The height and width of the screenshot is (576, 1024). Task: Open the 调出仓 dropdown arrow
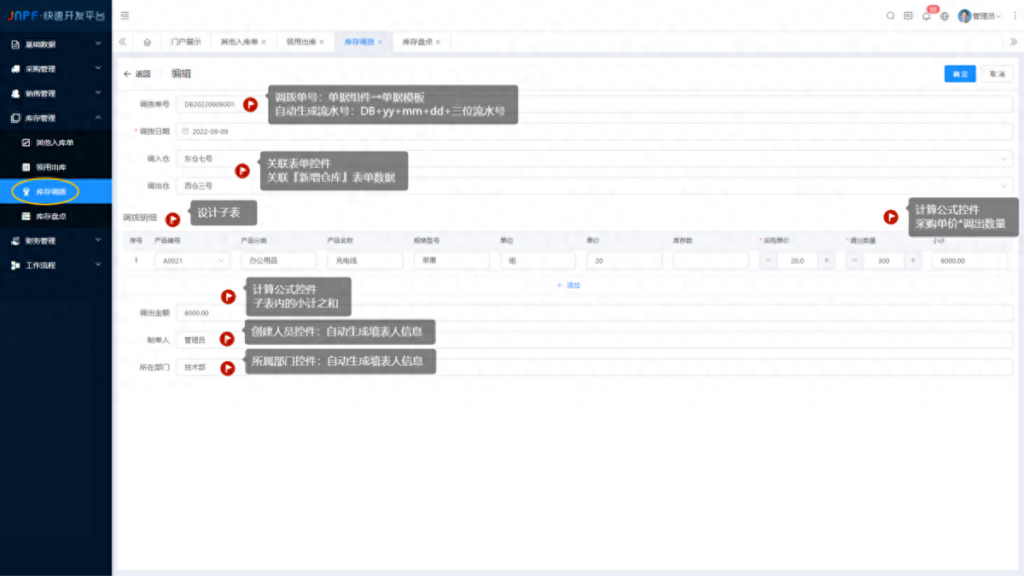tap(1004, 186)
